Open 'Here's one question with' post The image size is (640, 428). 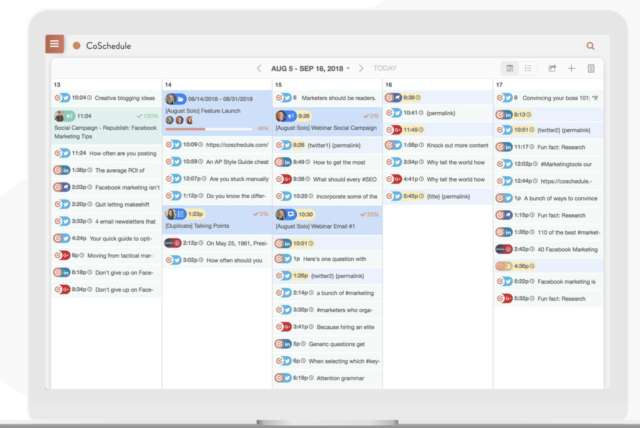tap(327, 259)
